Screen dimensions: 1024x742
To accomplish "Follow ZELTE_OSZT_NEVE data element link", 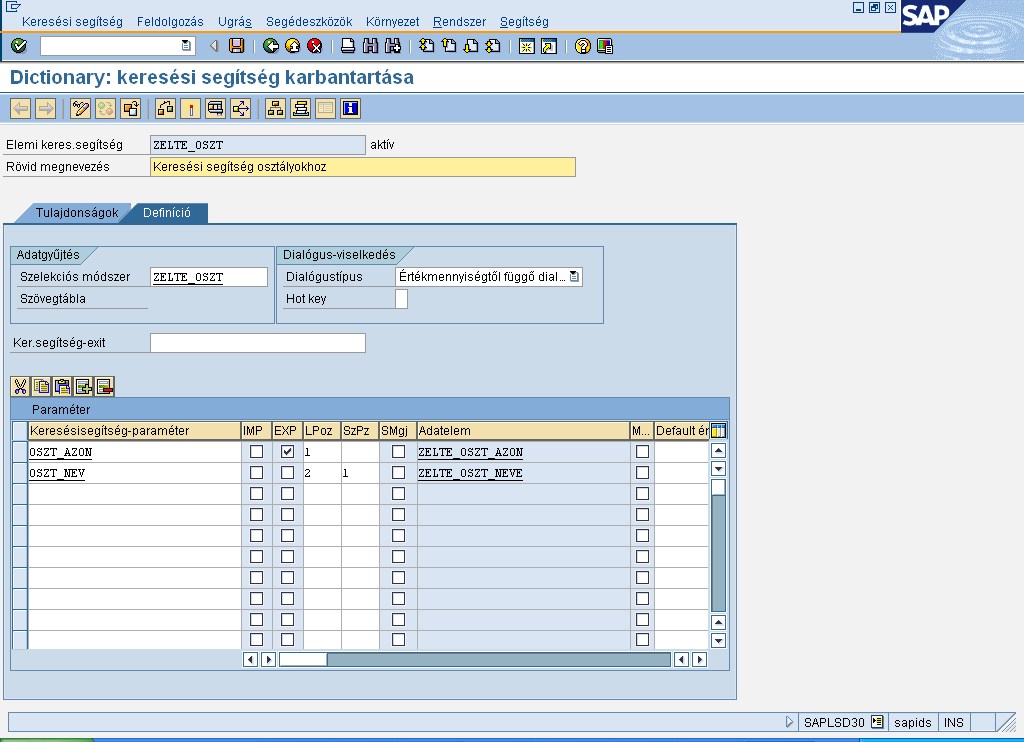I will point(470,473).
